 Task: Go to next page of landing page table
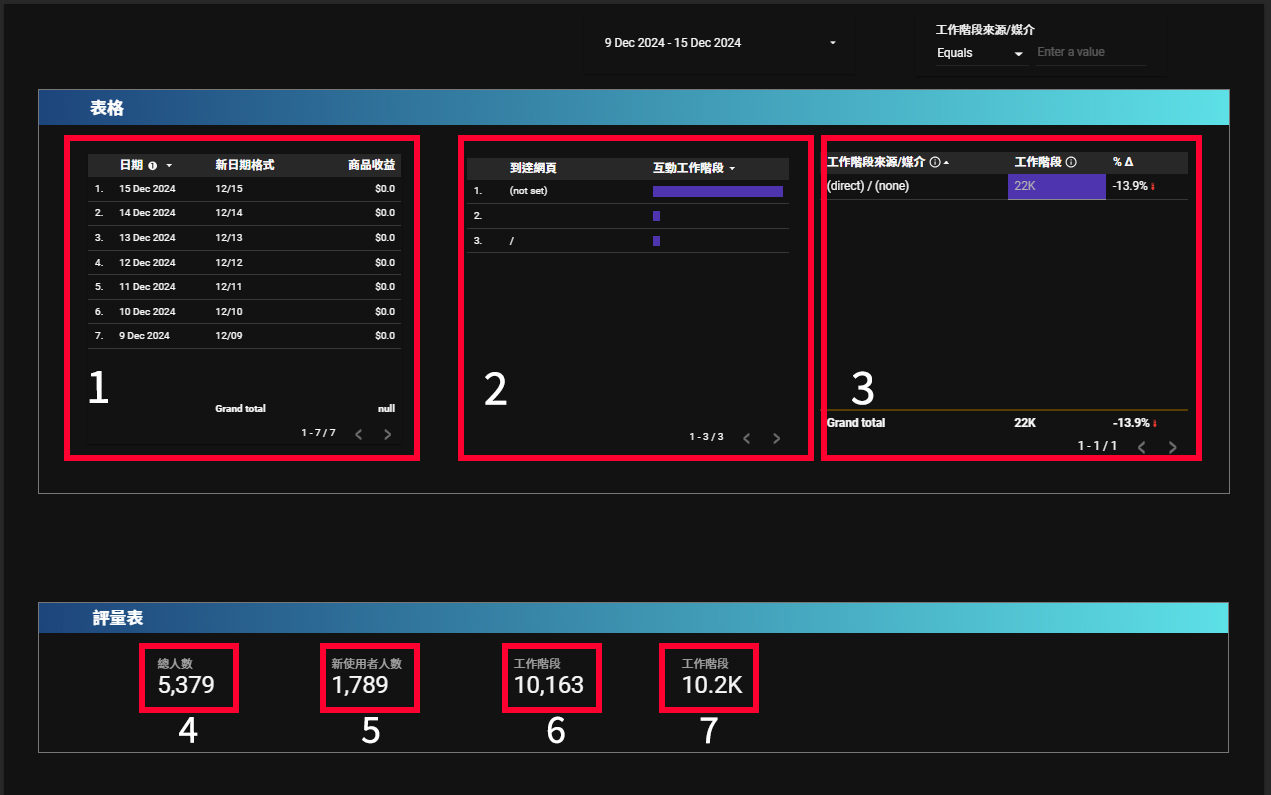click(776, 438)
